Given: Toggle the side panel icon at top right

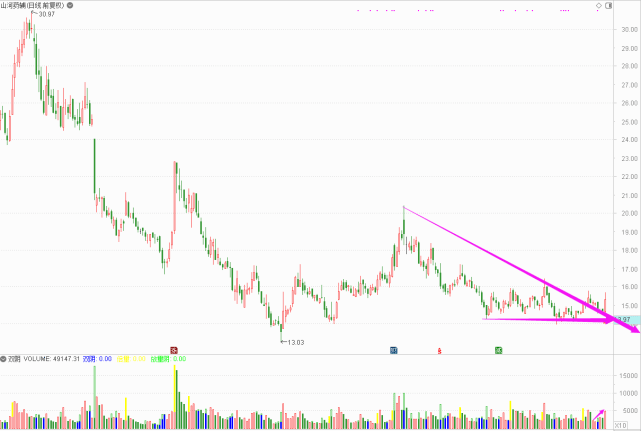Looking at the screenshot, I should coord(608,6).
